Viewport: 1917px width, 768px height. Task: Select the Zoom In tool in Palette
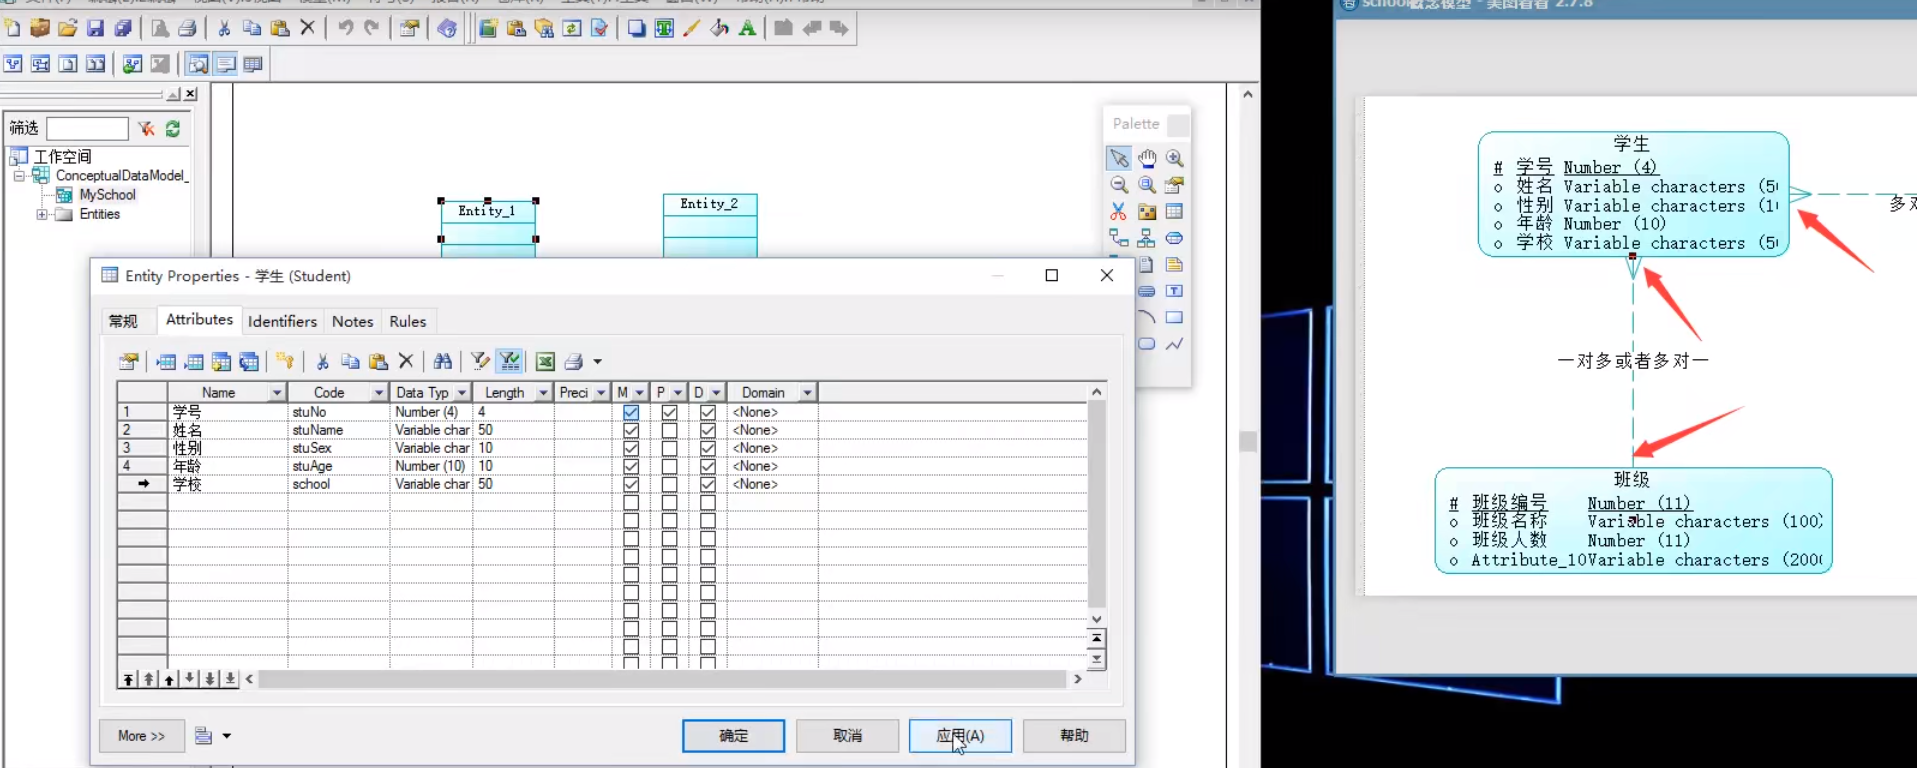pyautogui.click(x=1175, y=158)
